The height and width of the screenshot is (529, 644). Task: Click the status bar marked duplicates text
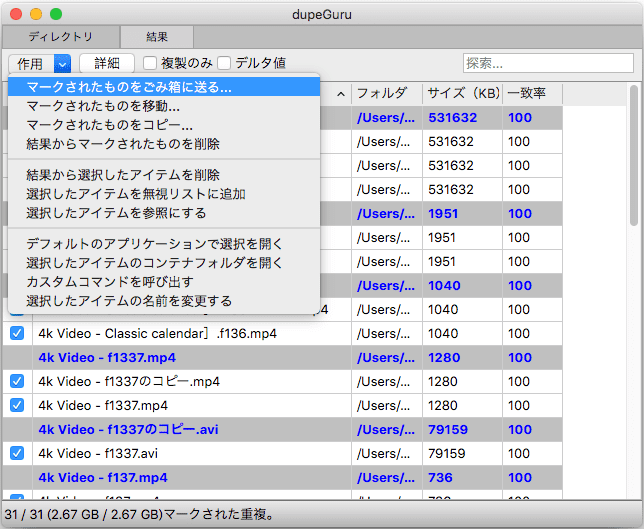[x=140, y=514]
